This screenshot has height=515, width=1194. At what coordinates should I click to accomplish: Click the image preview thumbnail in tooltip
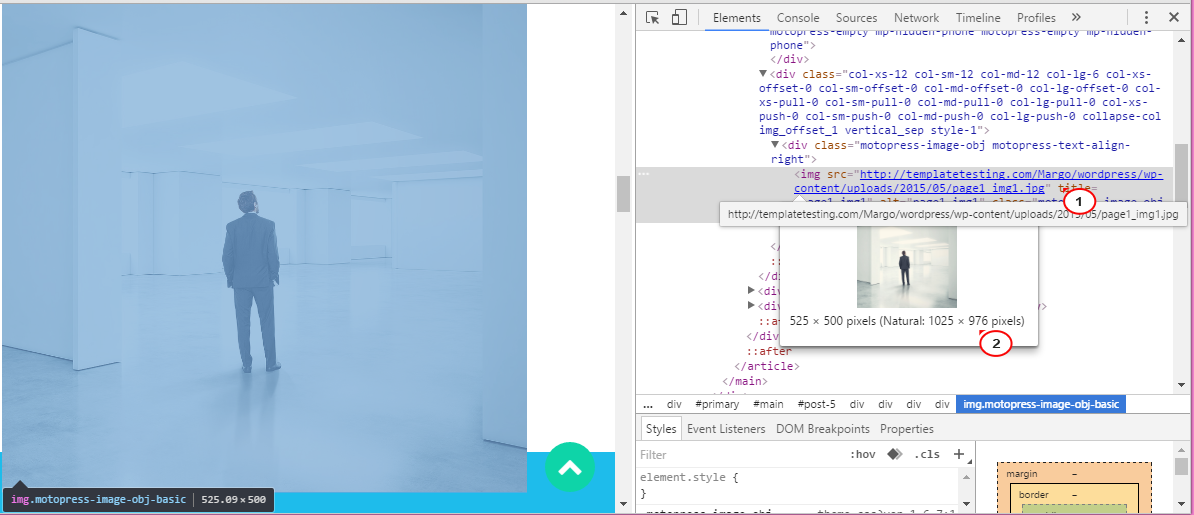click(907, 267)
